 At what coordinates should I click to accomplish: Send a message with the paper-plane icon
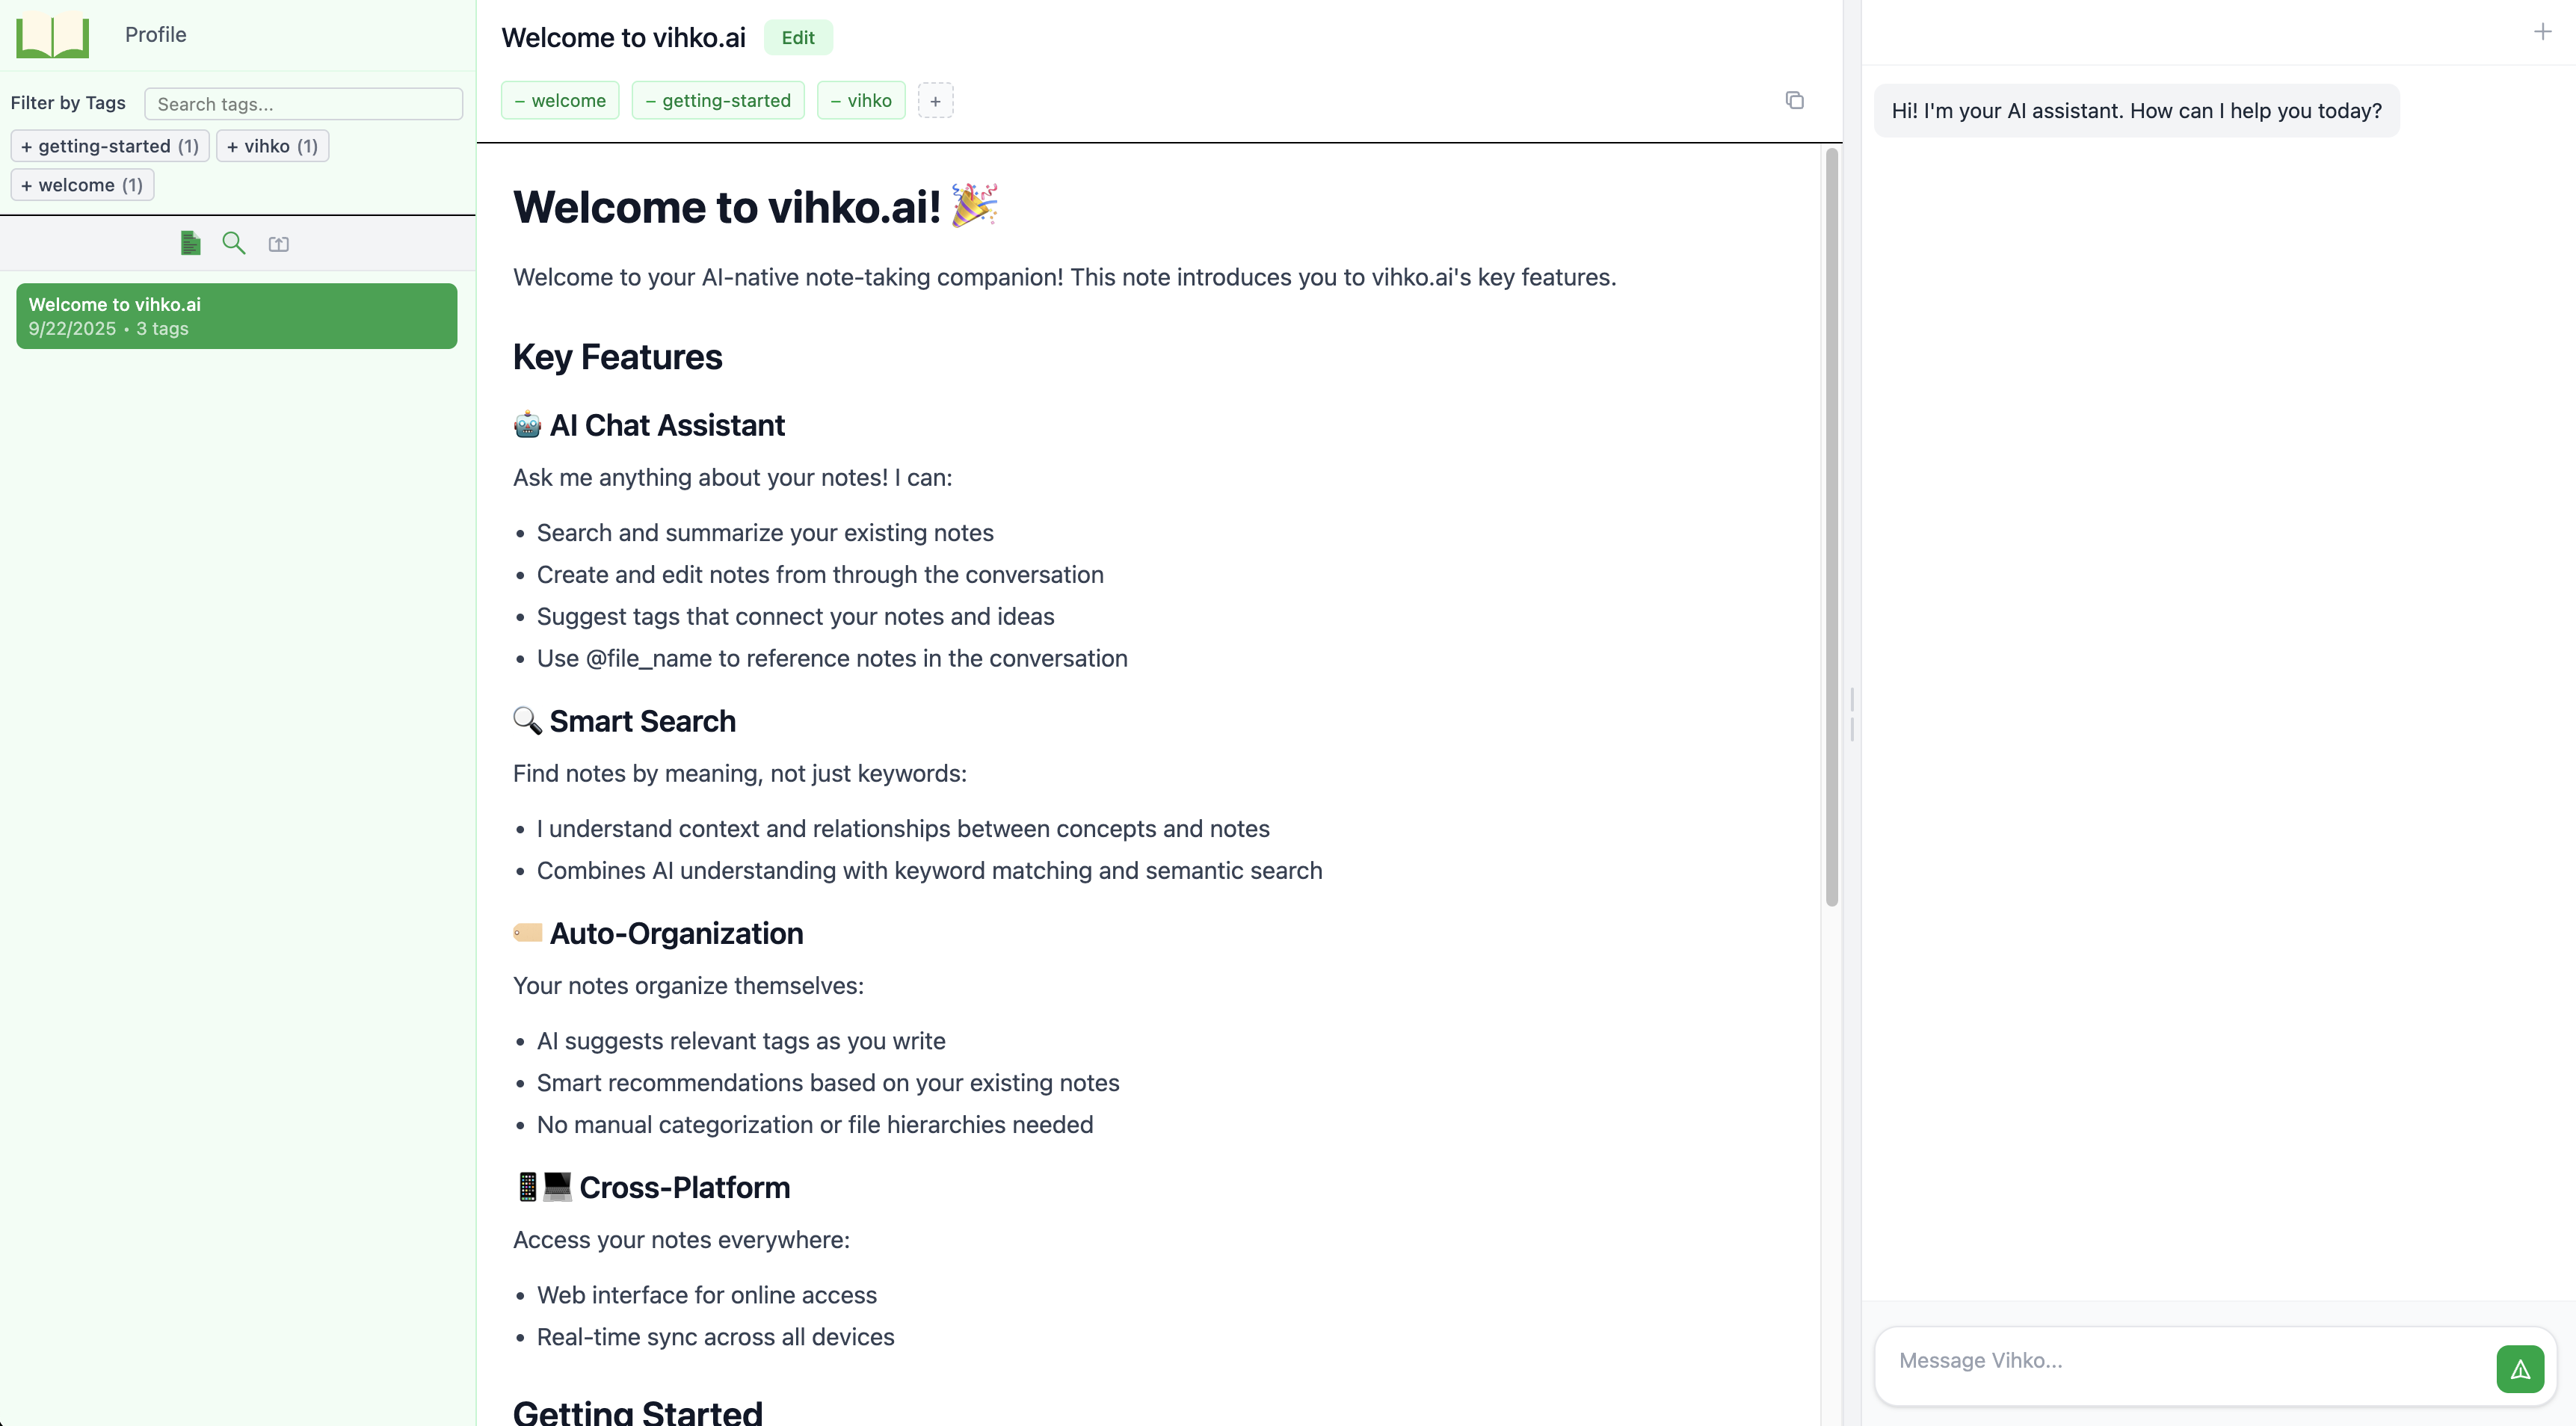pos(2520,1369)
